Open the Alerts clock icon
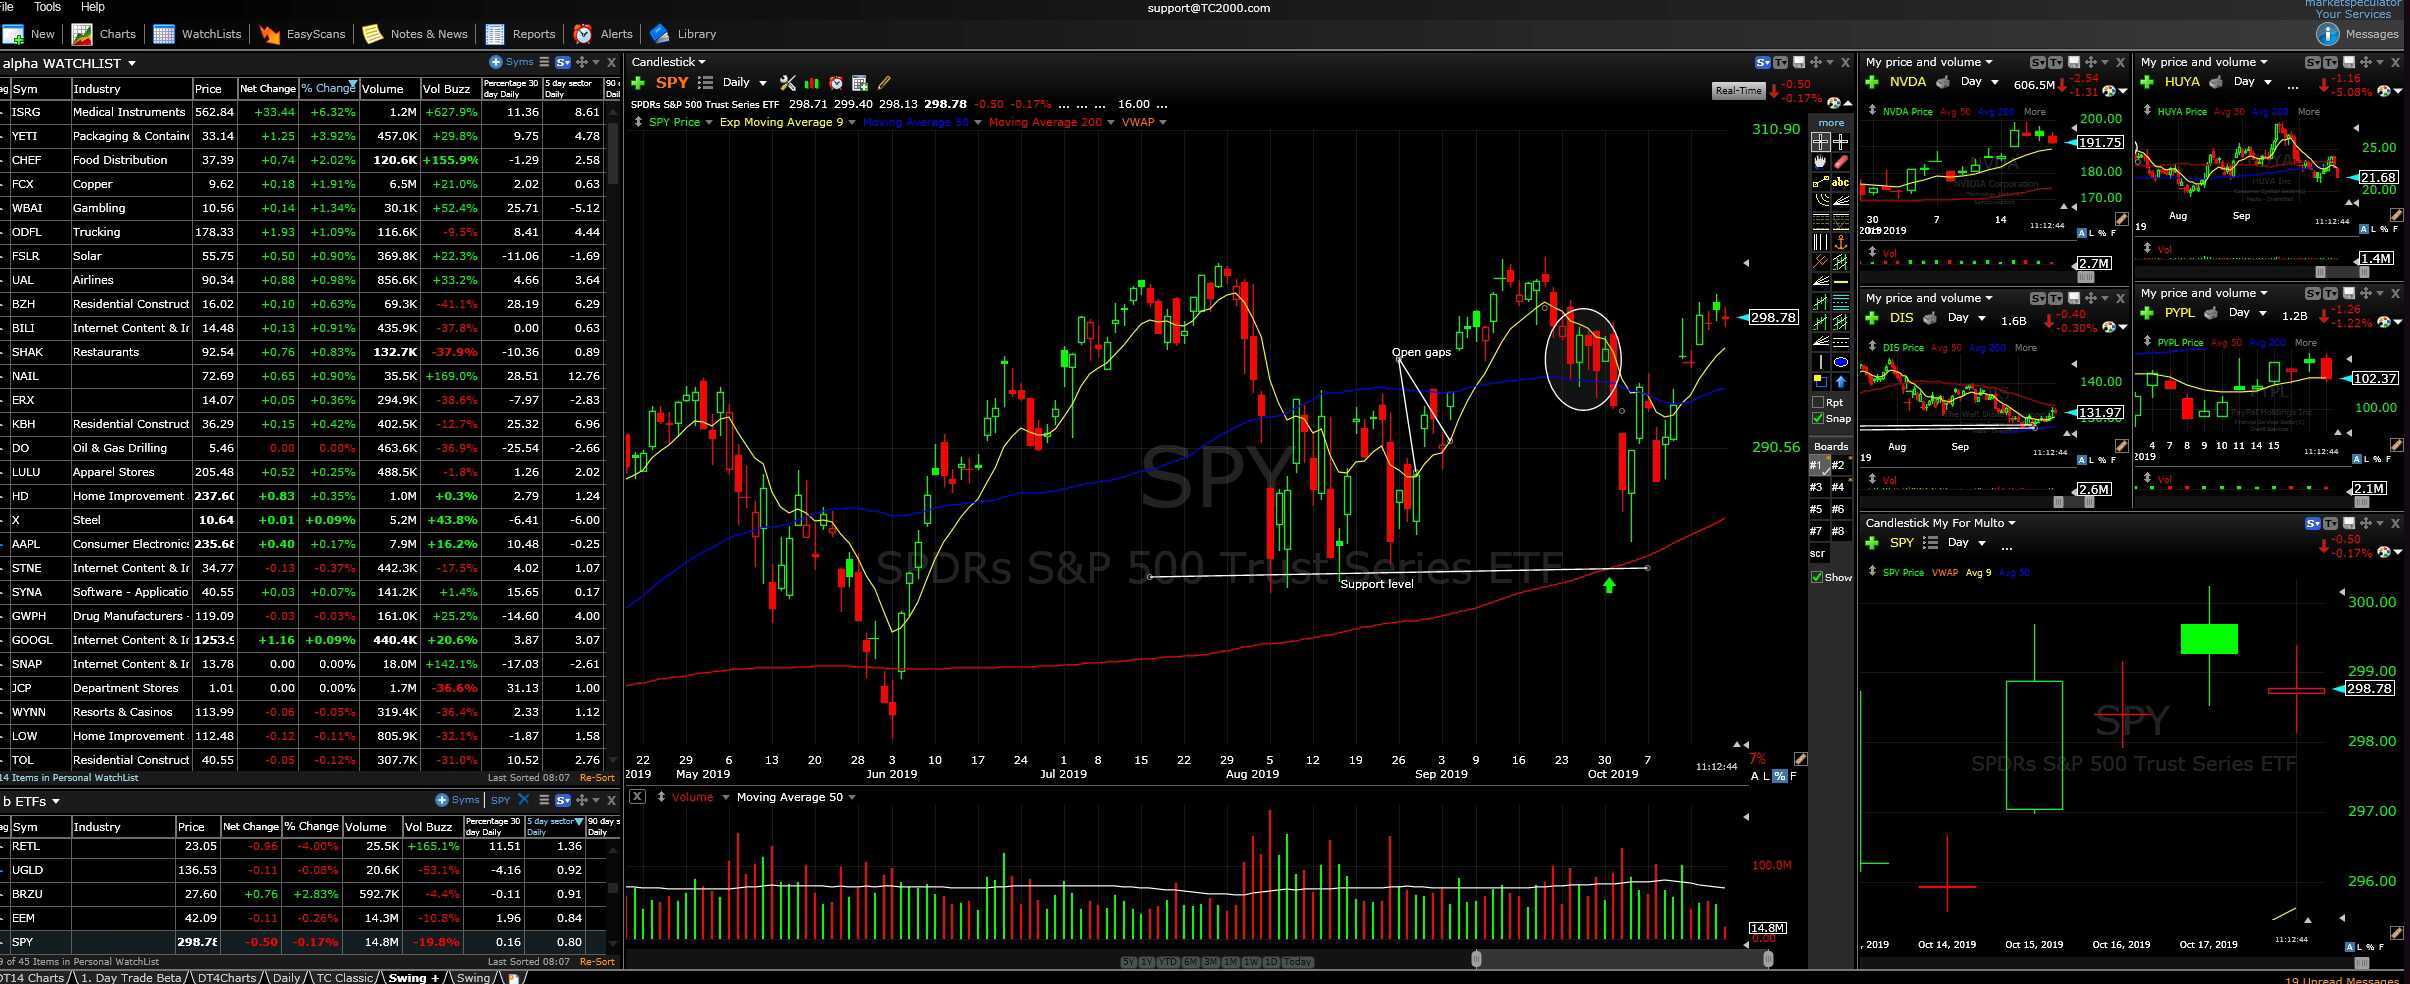The image size is (2410, 984). click(582, 34)
